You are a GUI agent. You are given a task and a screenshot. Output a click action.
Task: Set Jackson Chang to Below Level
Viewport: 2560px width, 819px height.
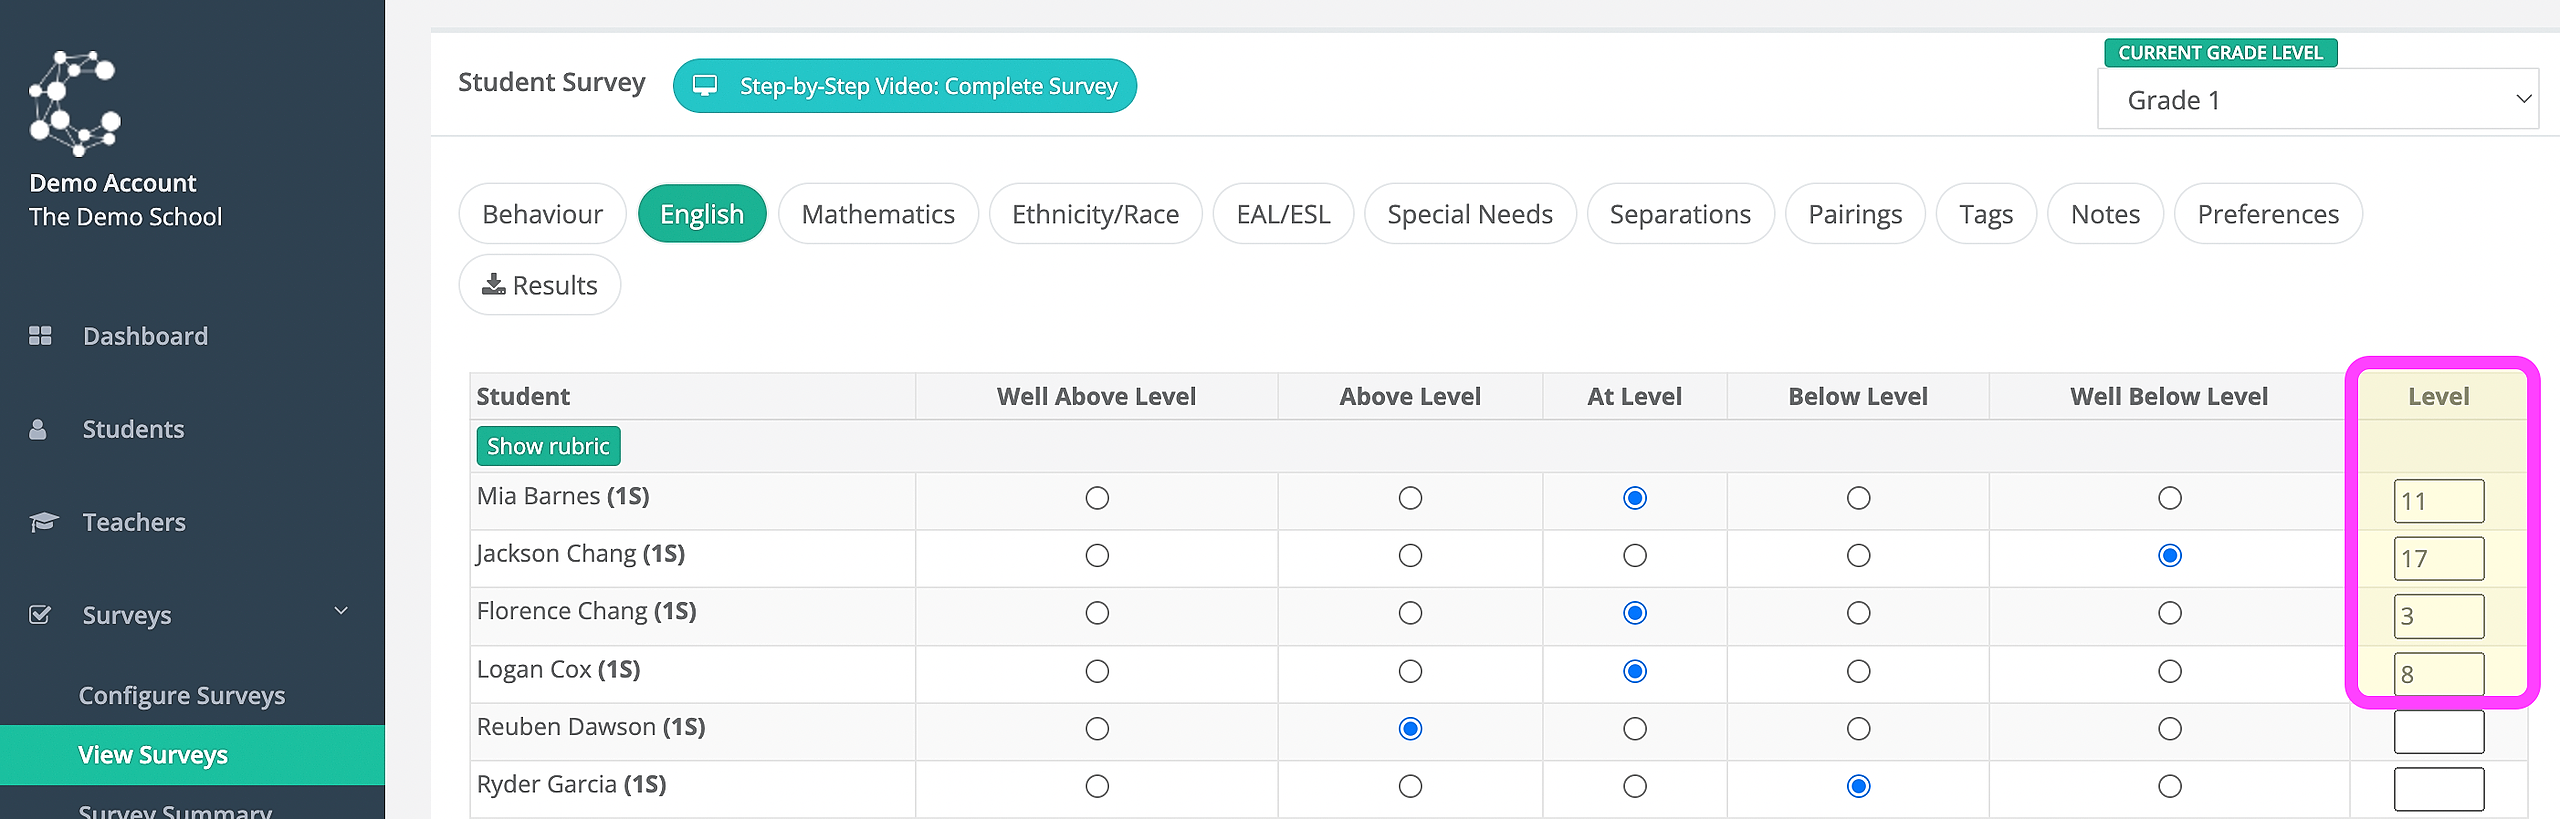(1858, 555)
